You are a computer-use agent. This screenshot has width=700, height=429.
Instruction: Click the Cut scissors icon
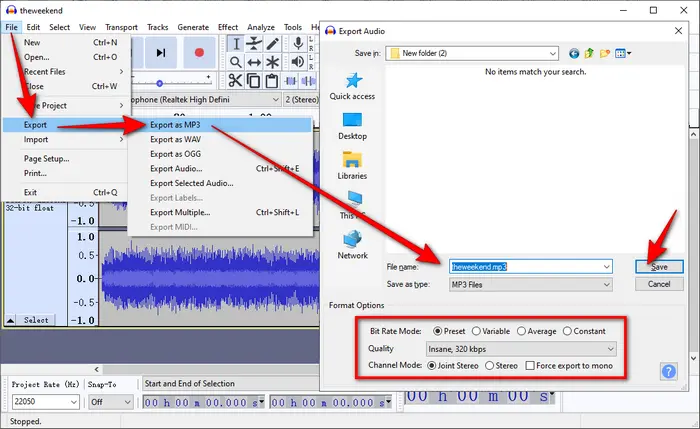235,81
